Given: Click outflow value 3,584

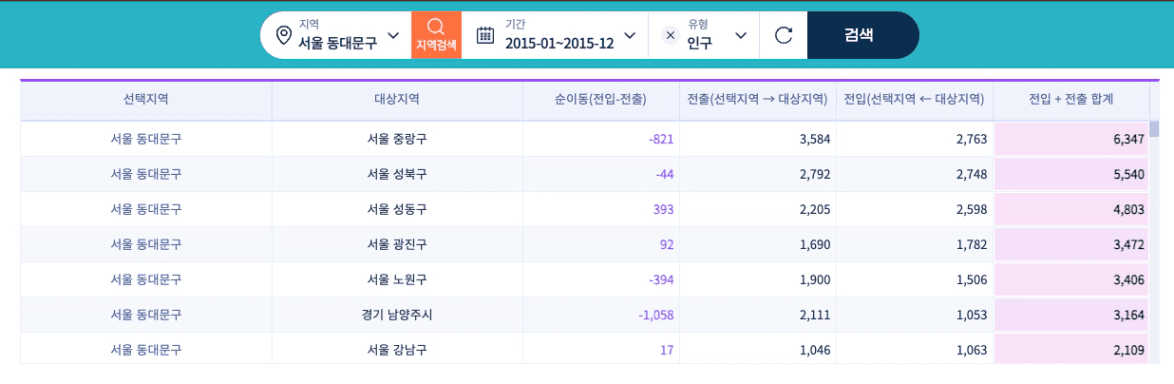Looking at the screenshot, I should coord(815,139).
